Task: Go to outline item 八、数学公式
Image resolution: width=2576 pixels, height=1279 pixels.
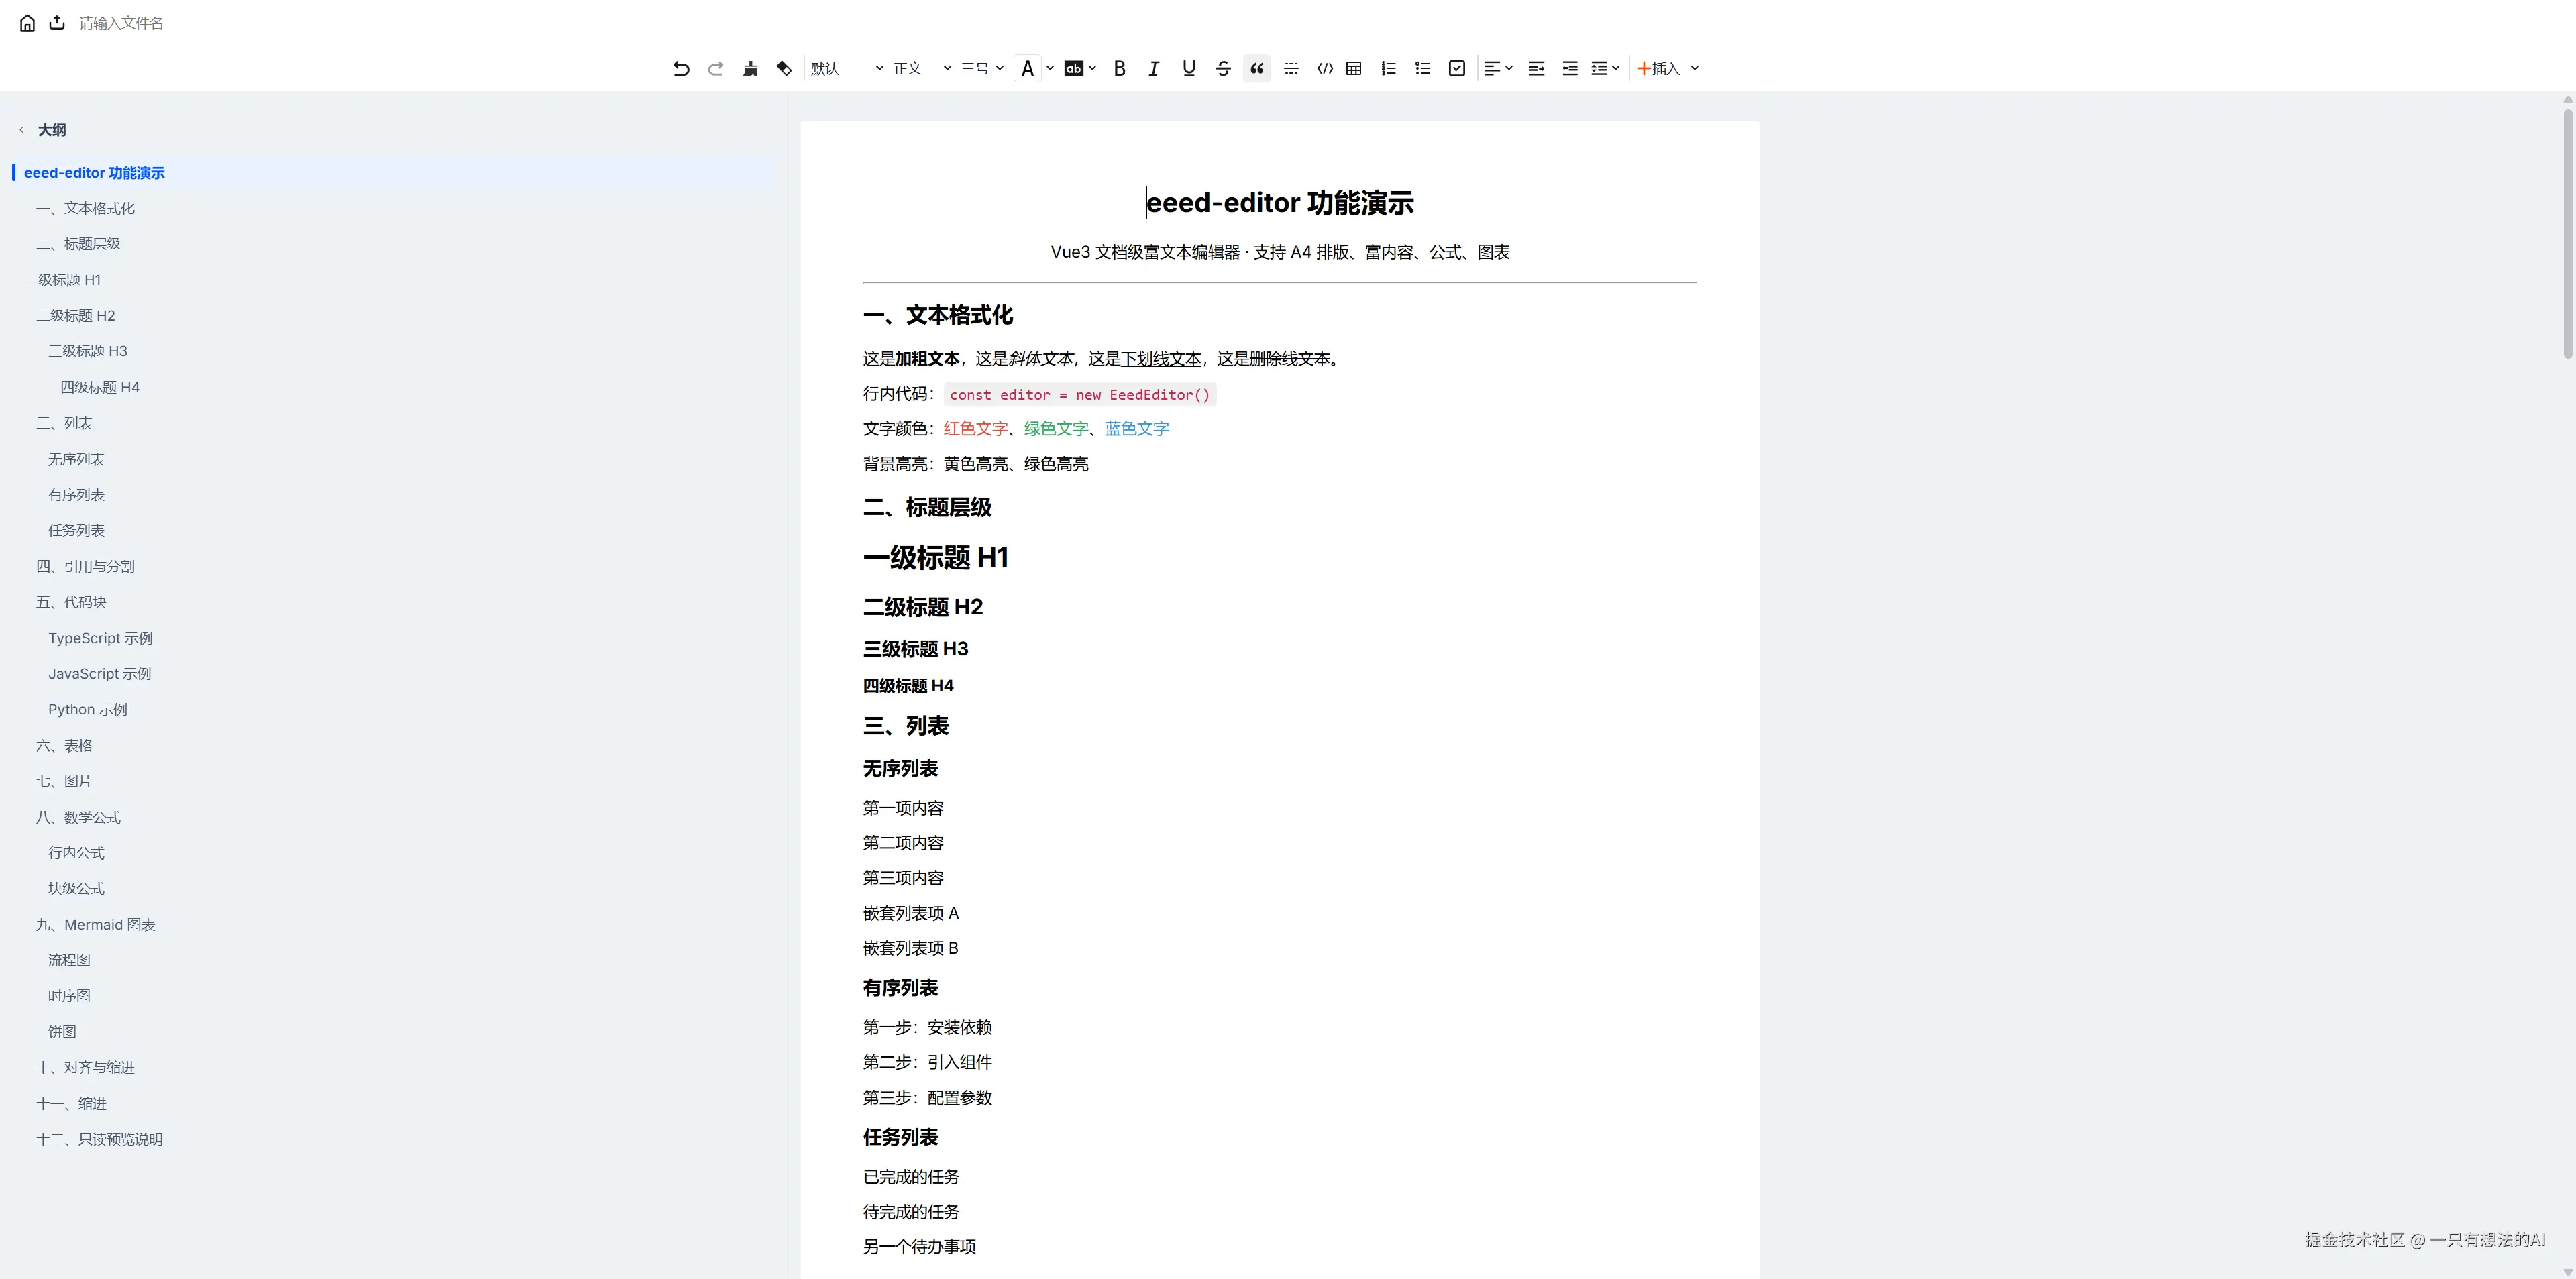Action: click(x=78, y=817)
